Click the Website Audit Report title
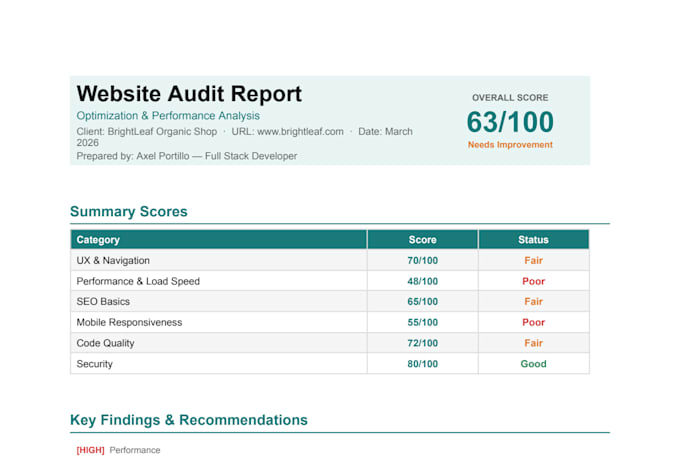The width and height of the screenshot is (680, 459). (x=189, y=94)
